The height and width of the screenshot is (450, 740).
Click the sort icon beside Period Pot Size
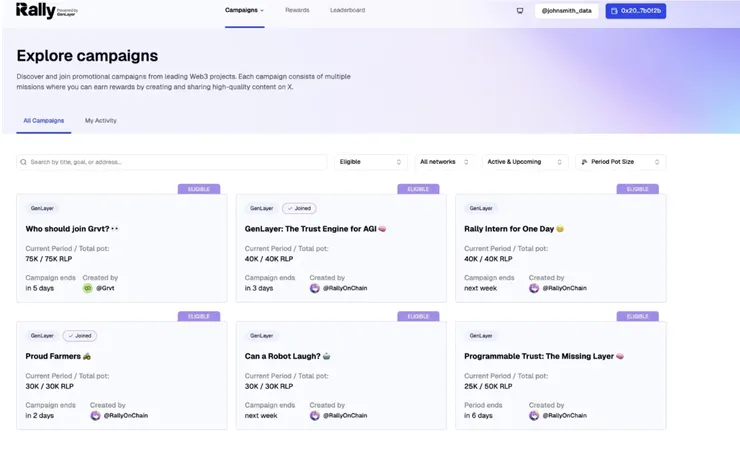(x=584, y=162)
